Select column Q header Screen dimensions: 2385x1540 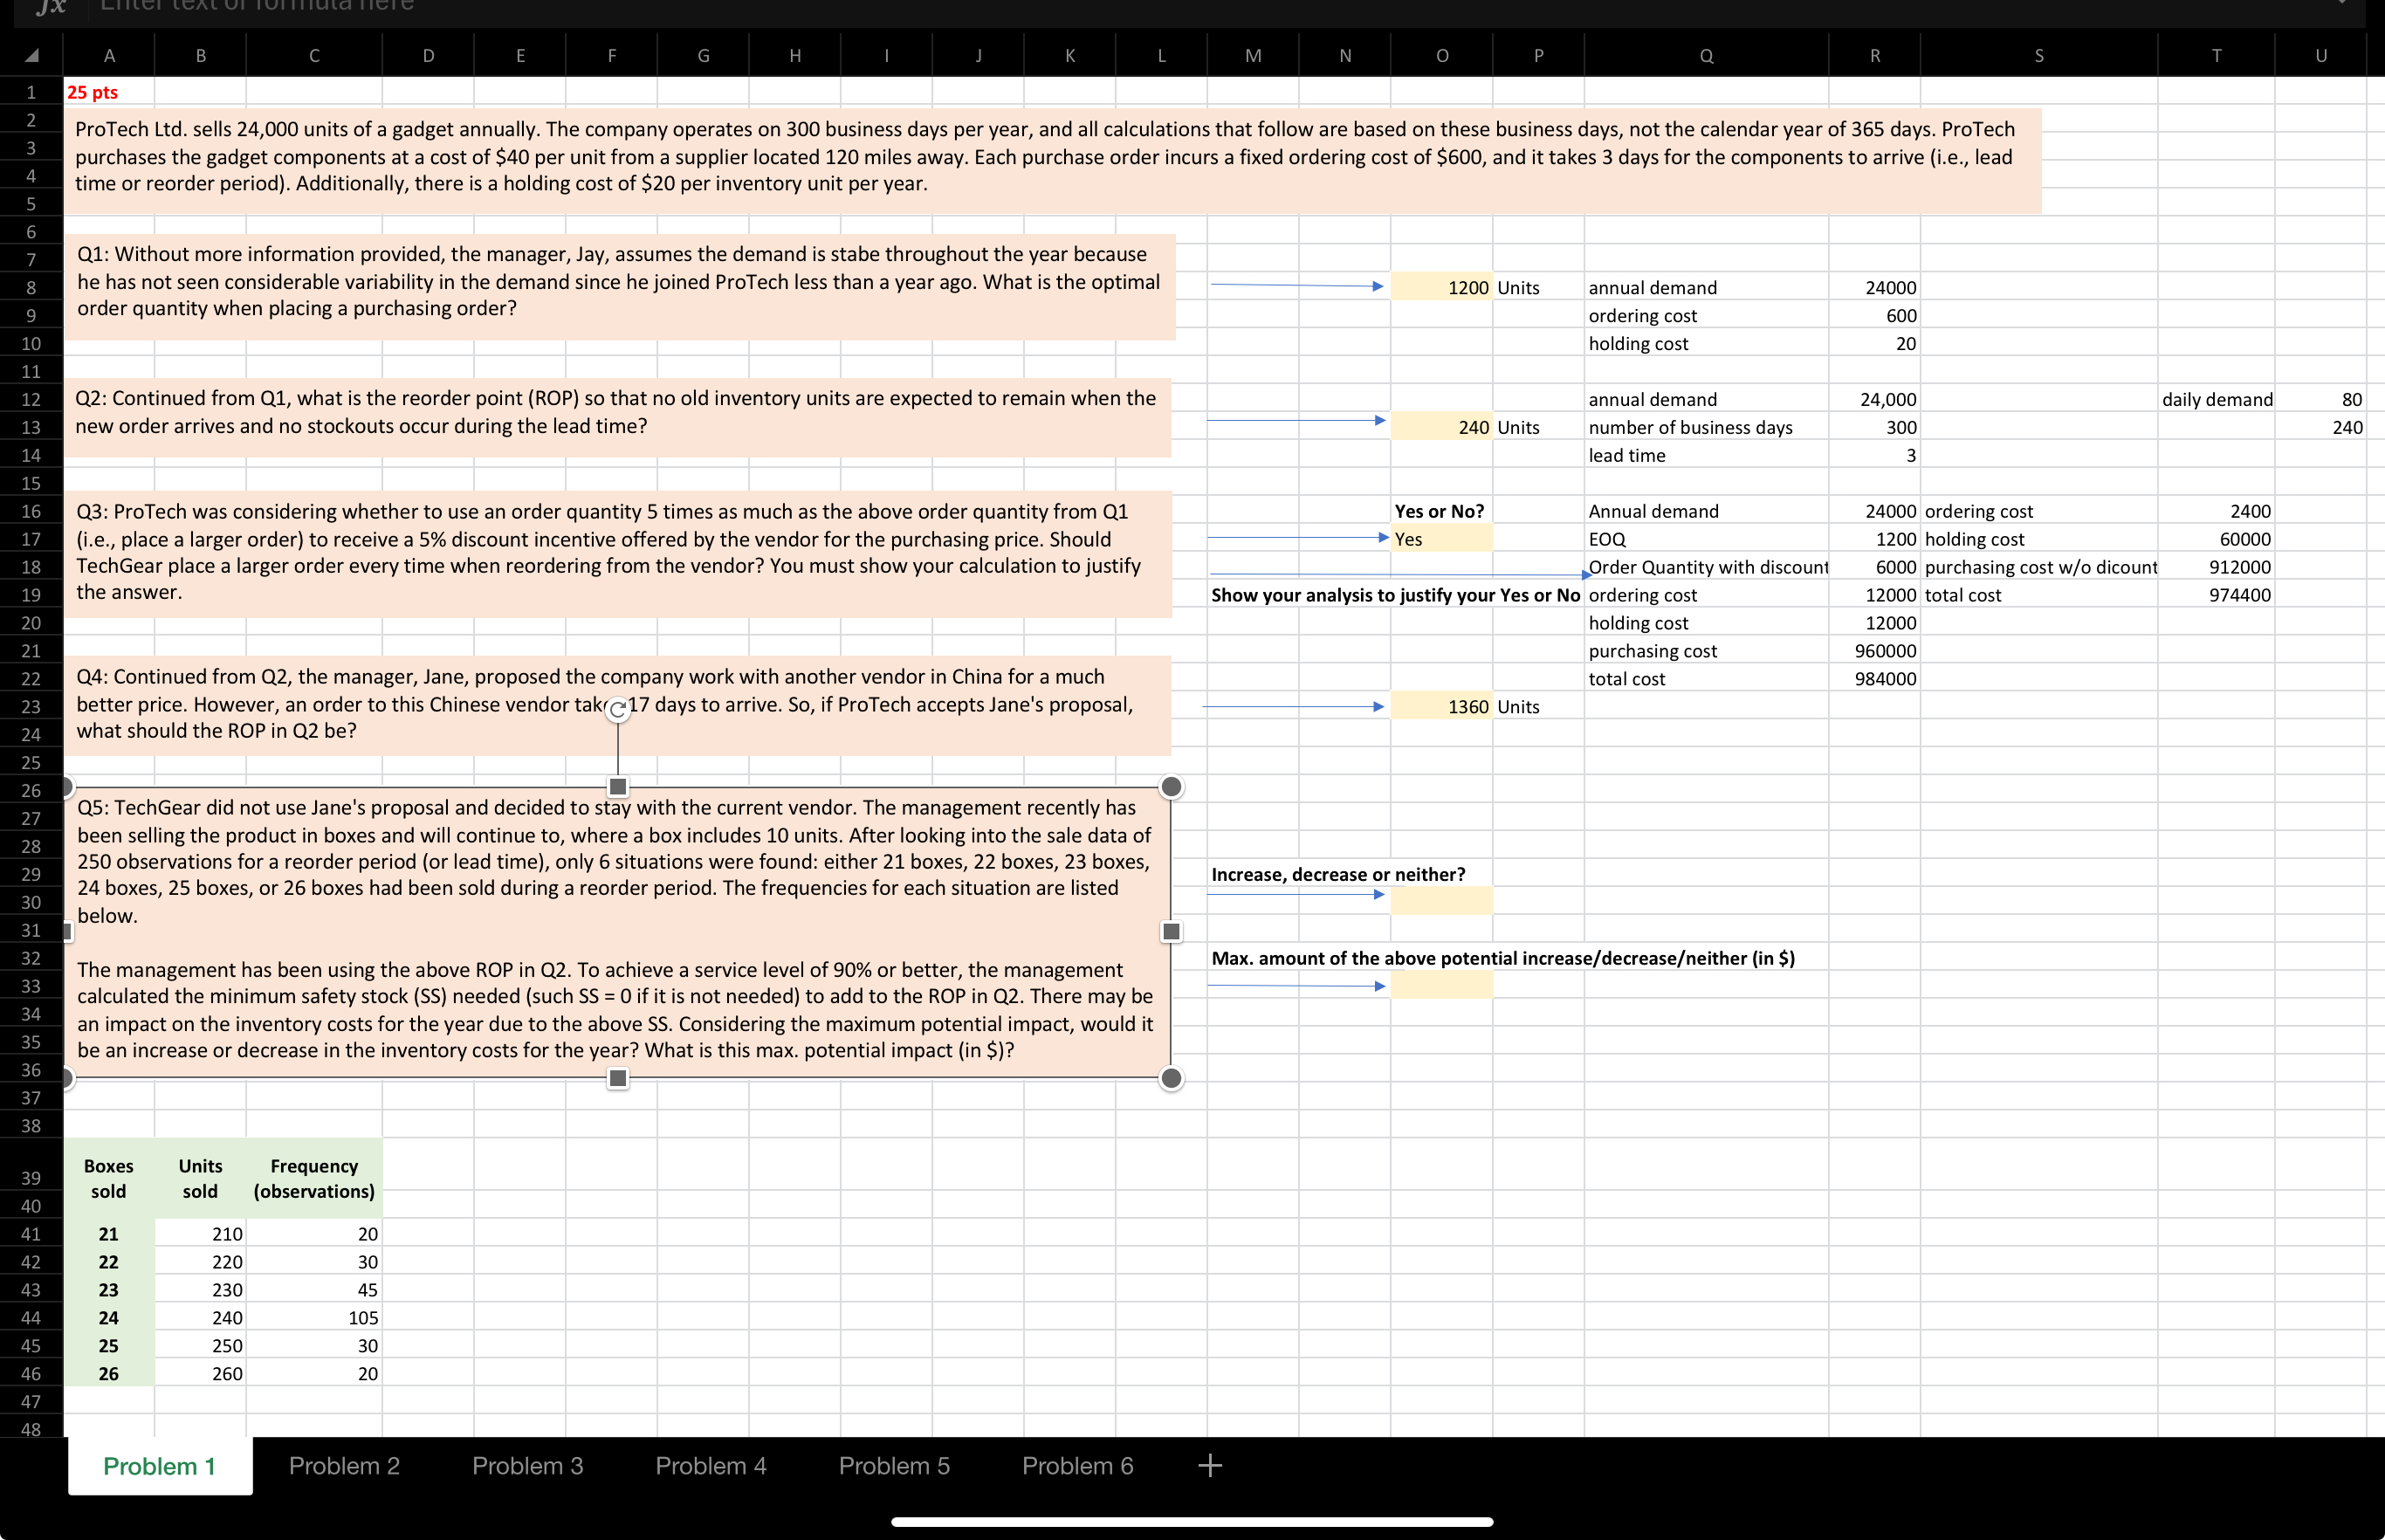[1706, 56]
